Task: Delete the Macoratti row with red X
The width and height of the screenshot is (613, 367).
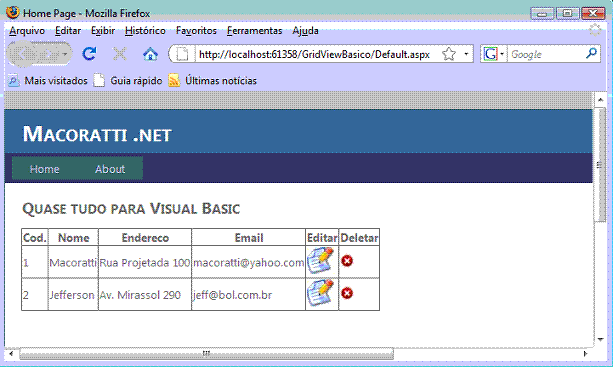Action: (x=347, y=261)
